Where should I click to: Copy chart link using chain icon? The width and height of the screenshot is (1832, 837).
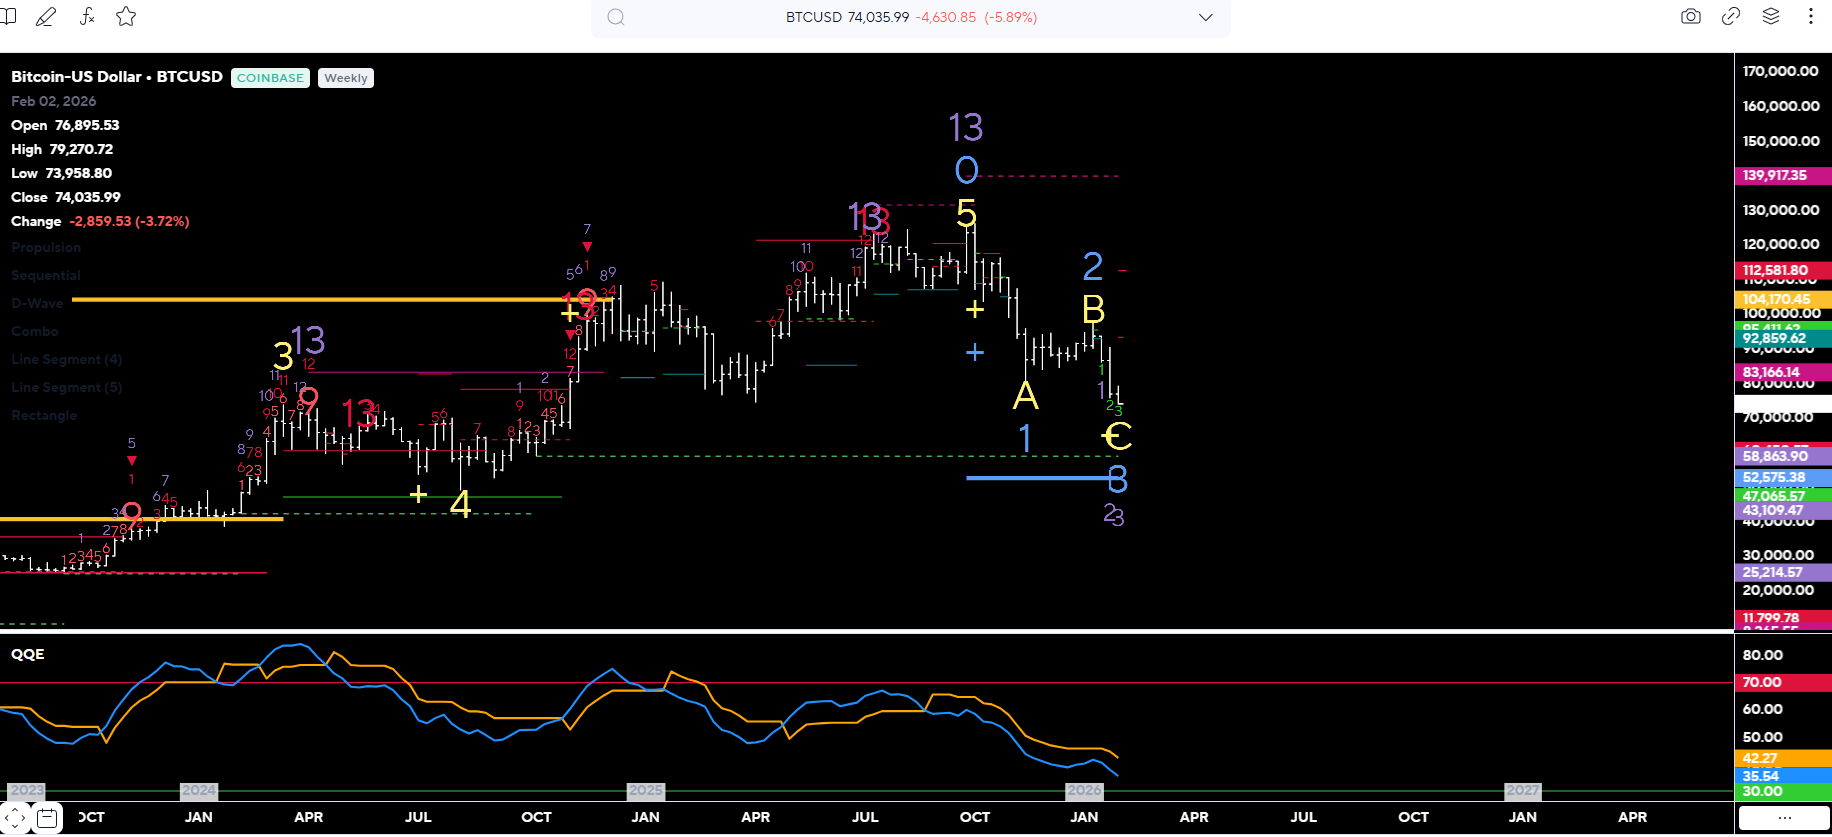coord(1731,17)
